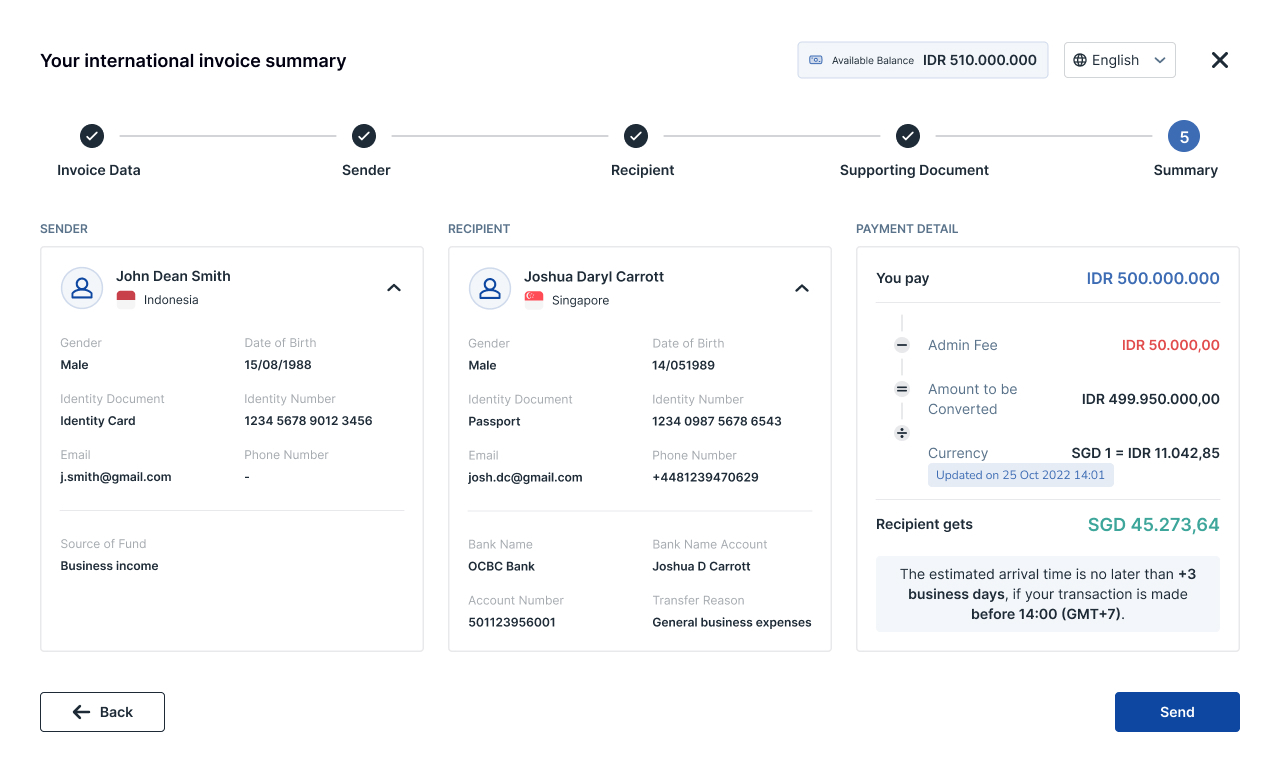Click the equals icon beside Amount to be Converted
1280x772 pixels.
902,389
